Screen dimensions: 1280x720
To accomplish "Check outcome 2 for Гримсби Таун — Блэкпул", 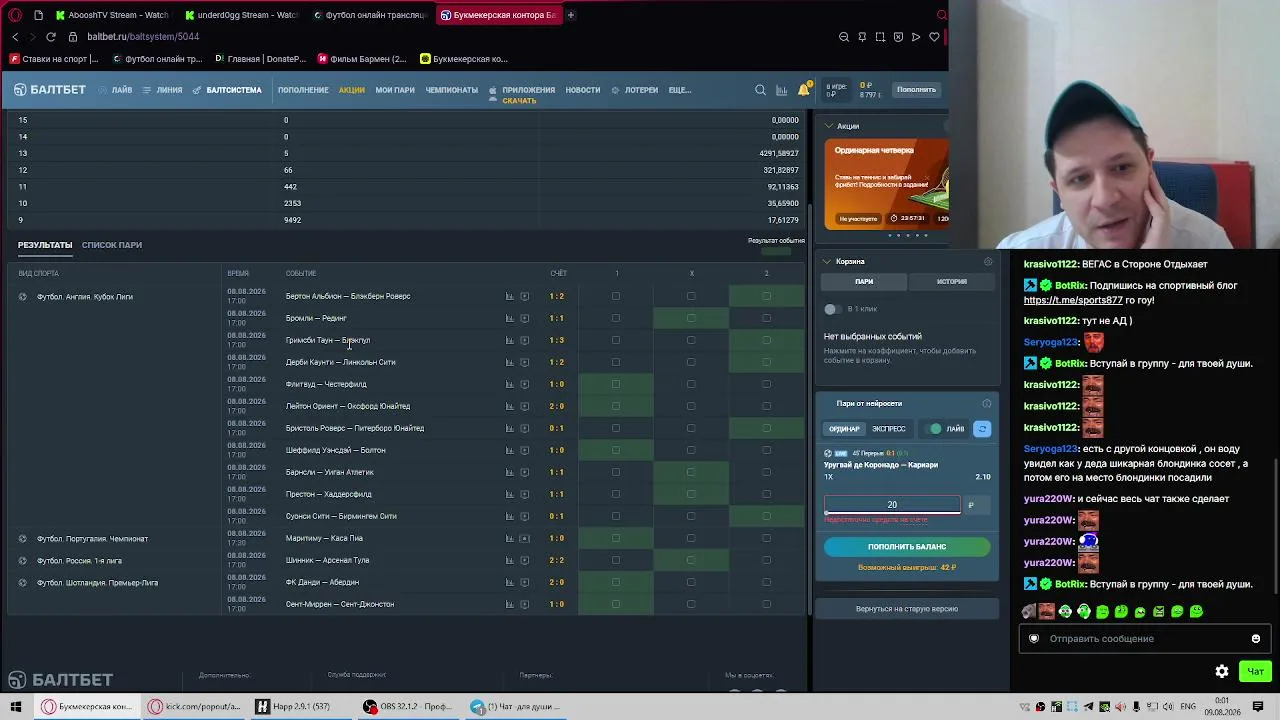I will (767, 340).
